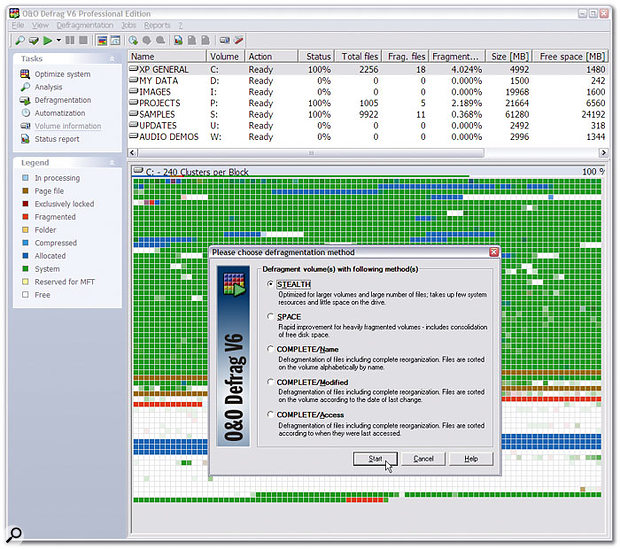Click the green Start play toolbar icon
This screenshot has height=549, width=620.
pos(48,40)
